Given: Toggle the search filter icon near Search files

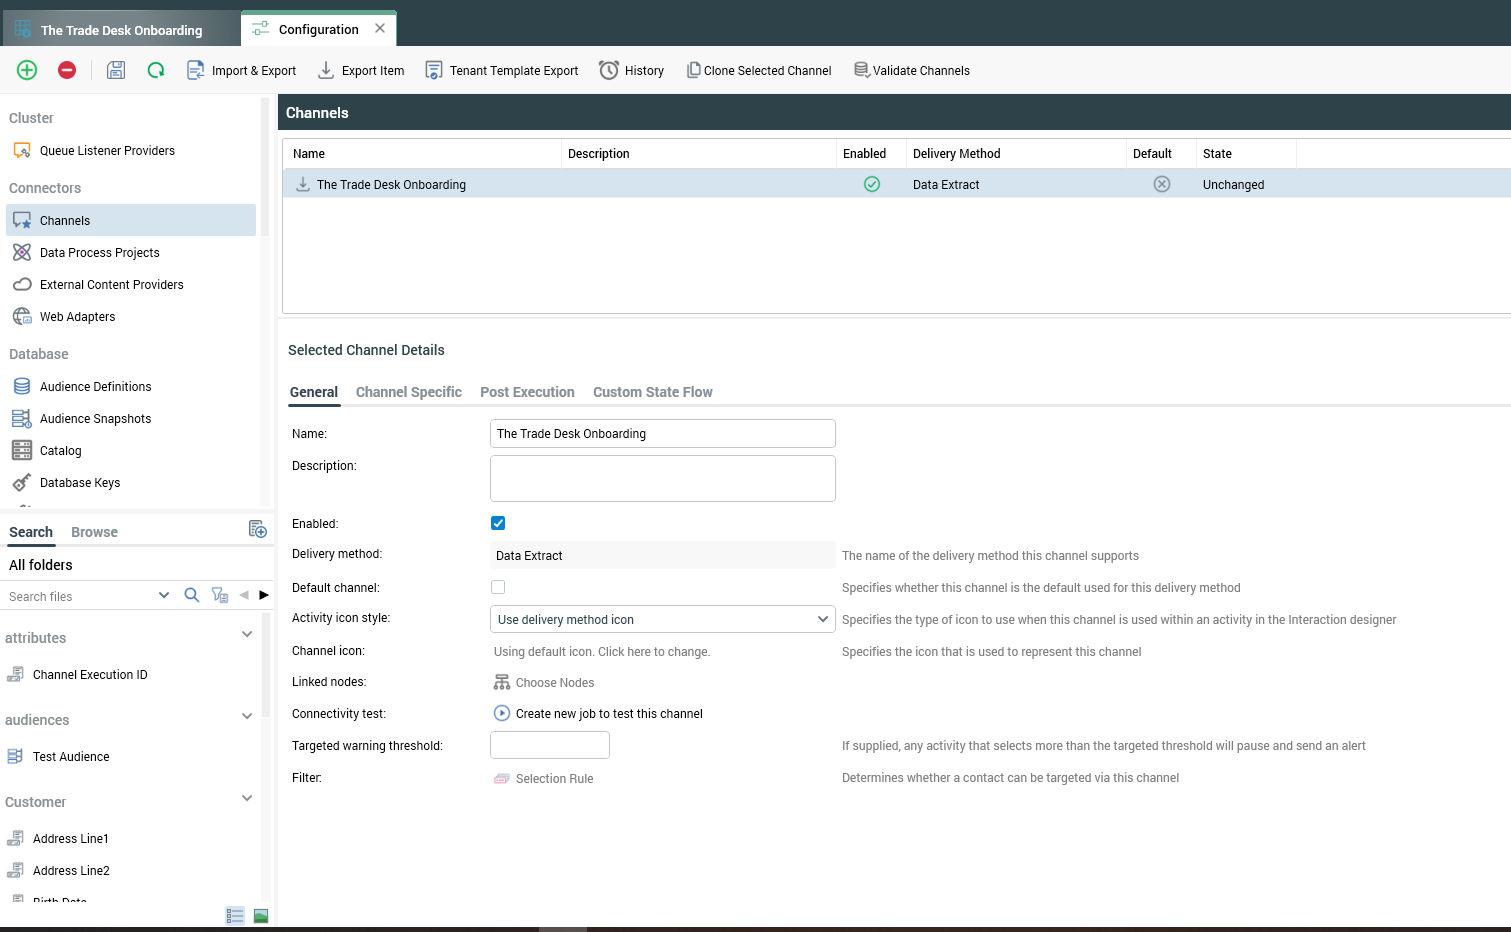Looking at the screenshot, I should pos(220,595).
